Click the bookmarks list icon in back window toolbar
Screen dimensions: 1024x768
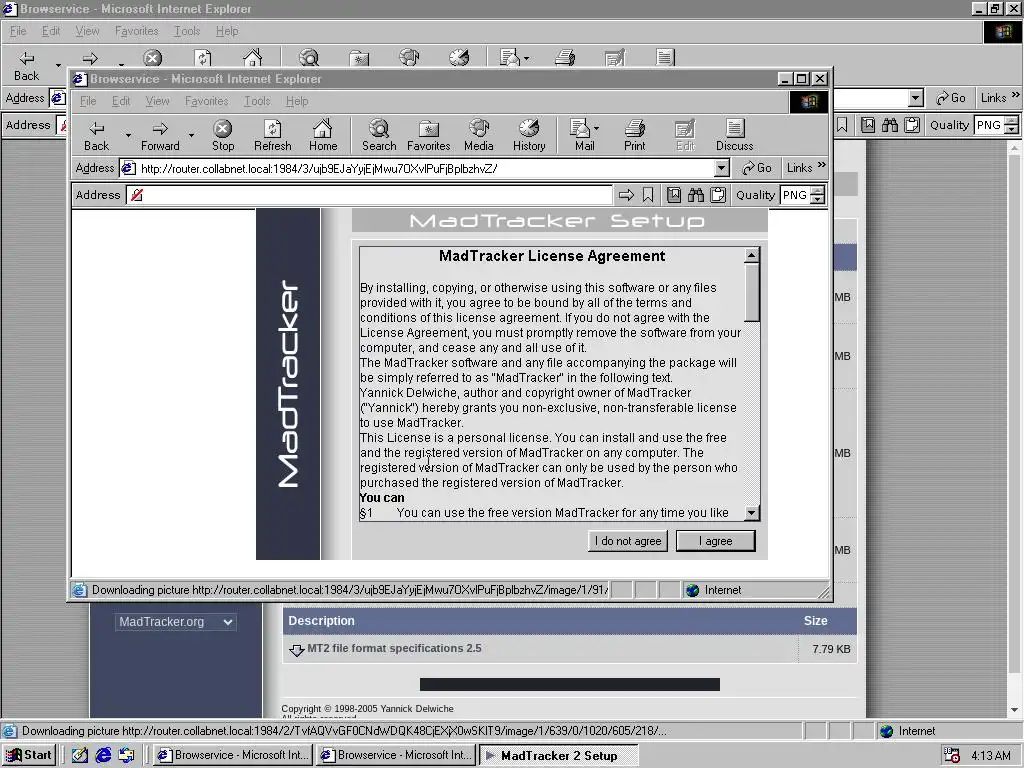tap(868, 125)
